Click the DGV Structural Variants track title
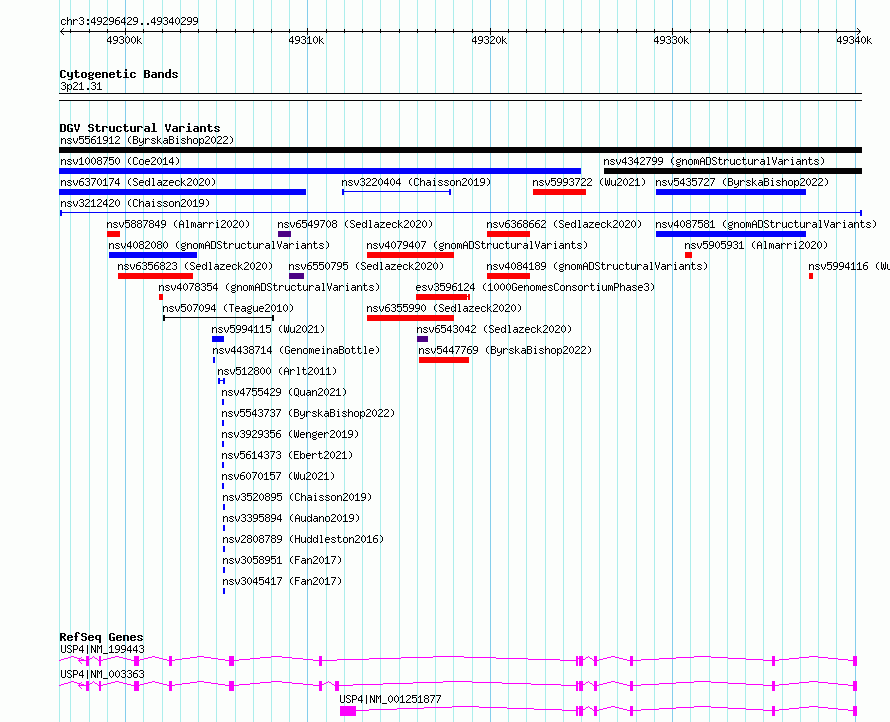890x722 pixels. [140, 128]
